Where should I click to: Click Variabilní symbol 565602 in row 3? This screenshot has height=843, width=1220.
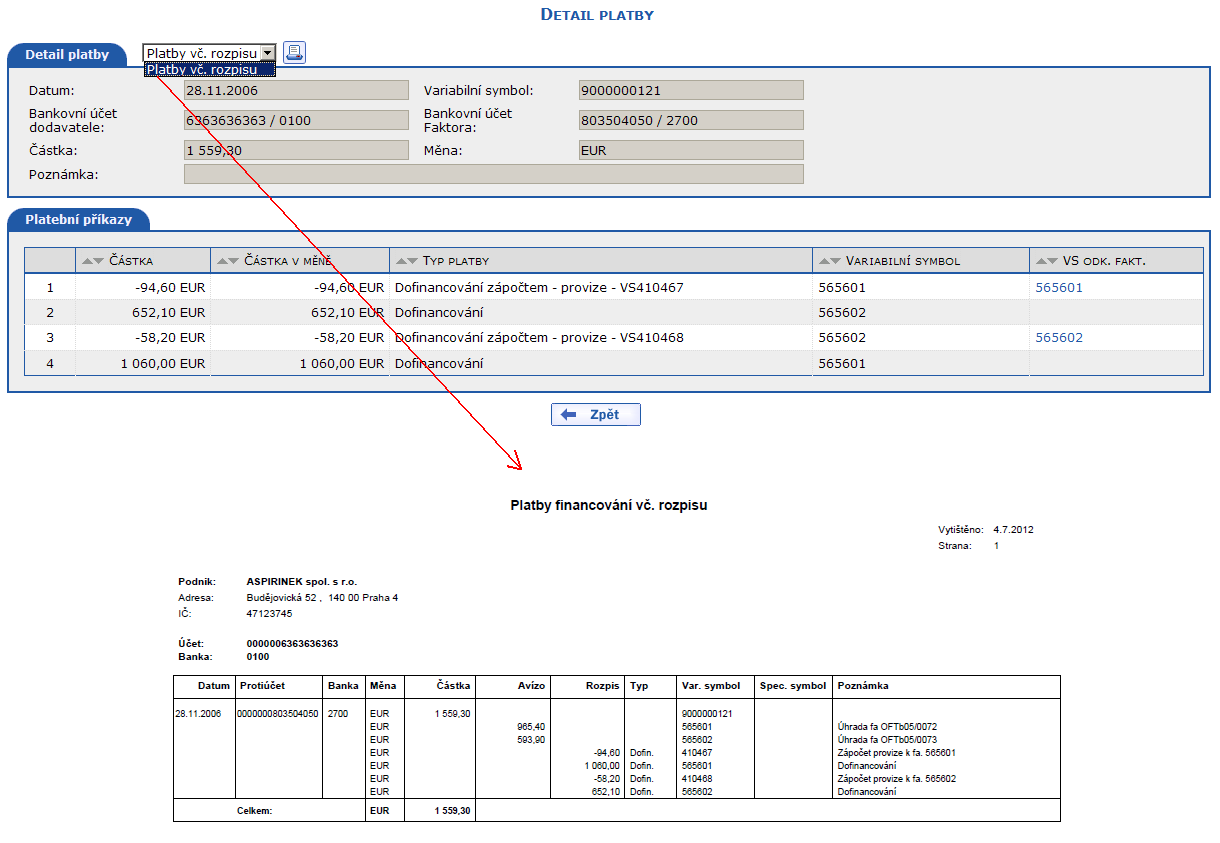pos(842,337)
